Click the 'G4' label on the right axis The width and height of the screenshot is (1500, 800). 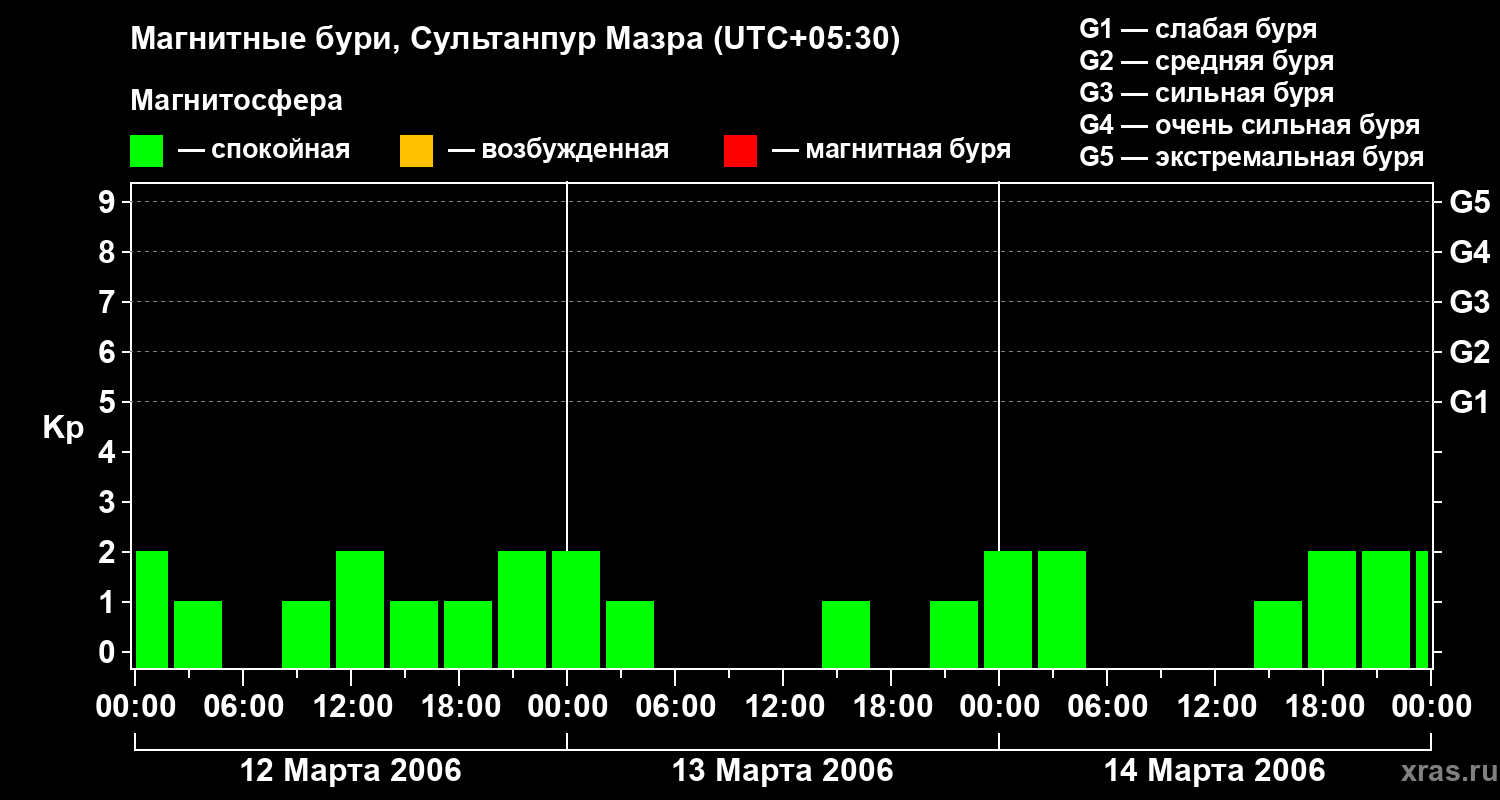1469,252
